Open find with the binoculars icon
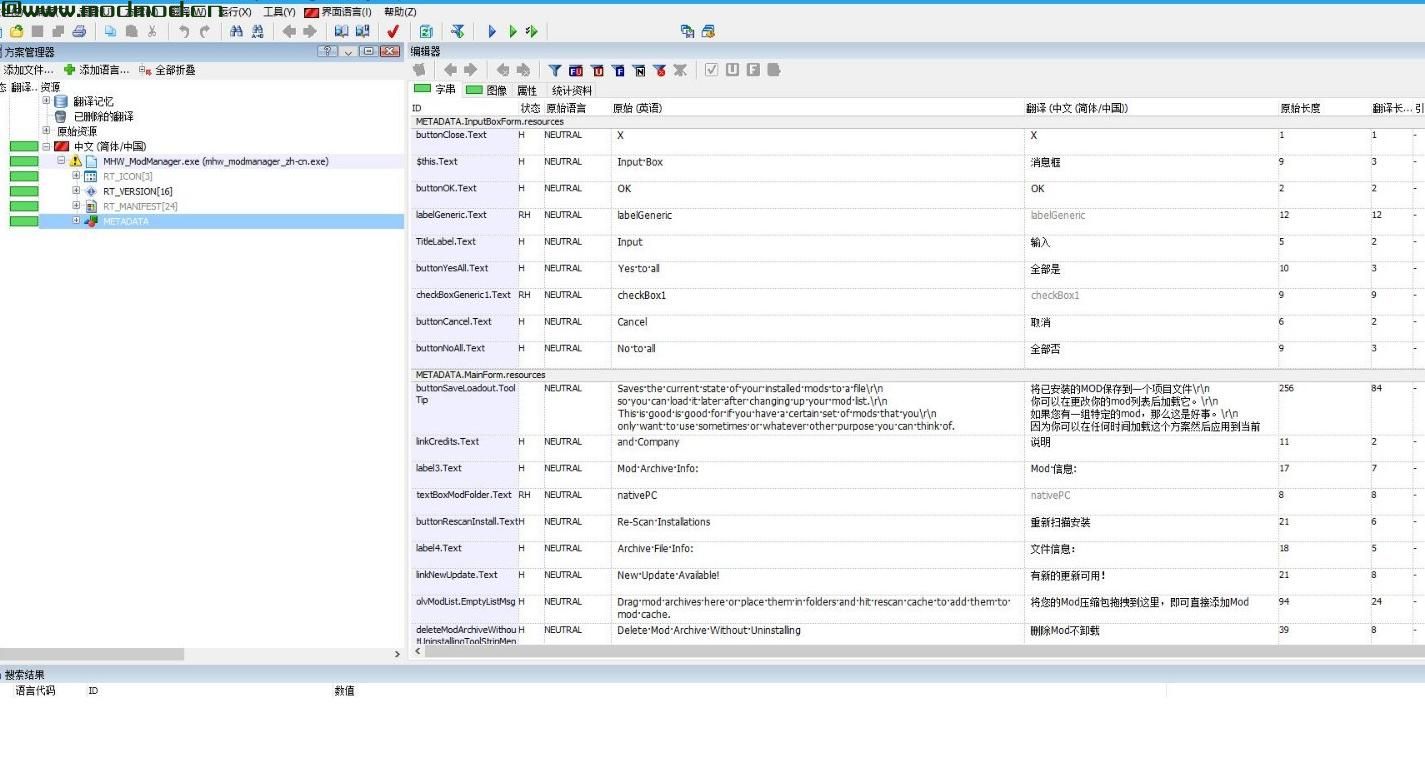The width and height of the screenshot is (1425, 778). 236,31
